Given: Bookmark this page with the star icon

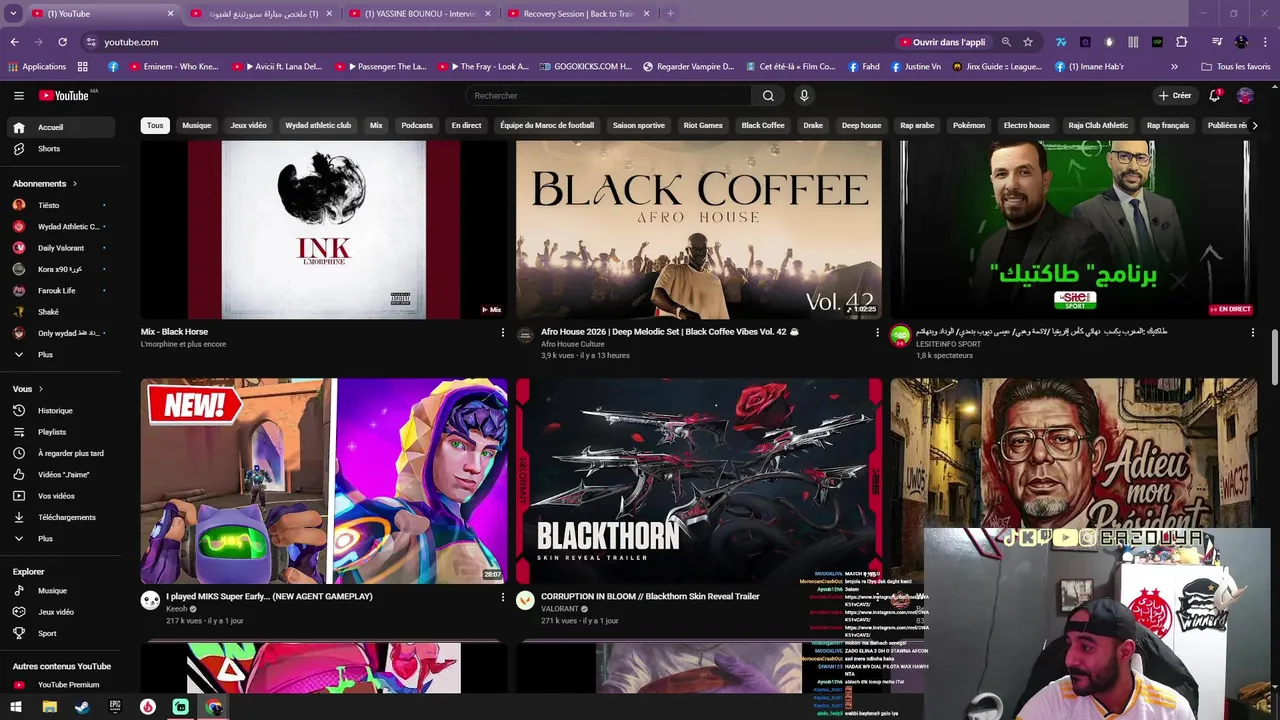Looking at the screenshot, I should coord(1027,42).
